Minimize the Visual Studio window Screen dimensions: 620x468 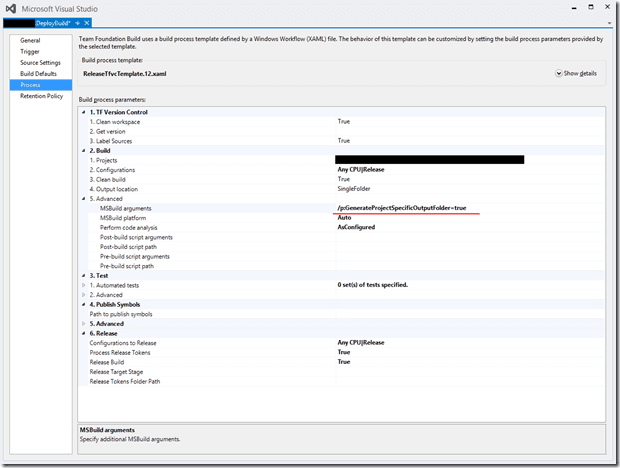click(574, 8)
